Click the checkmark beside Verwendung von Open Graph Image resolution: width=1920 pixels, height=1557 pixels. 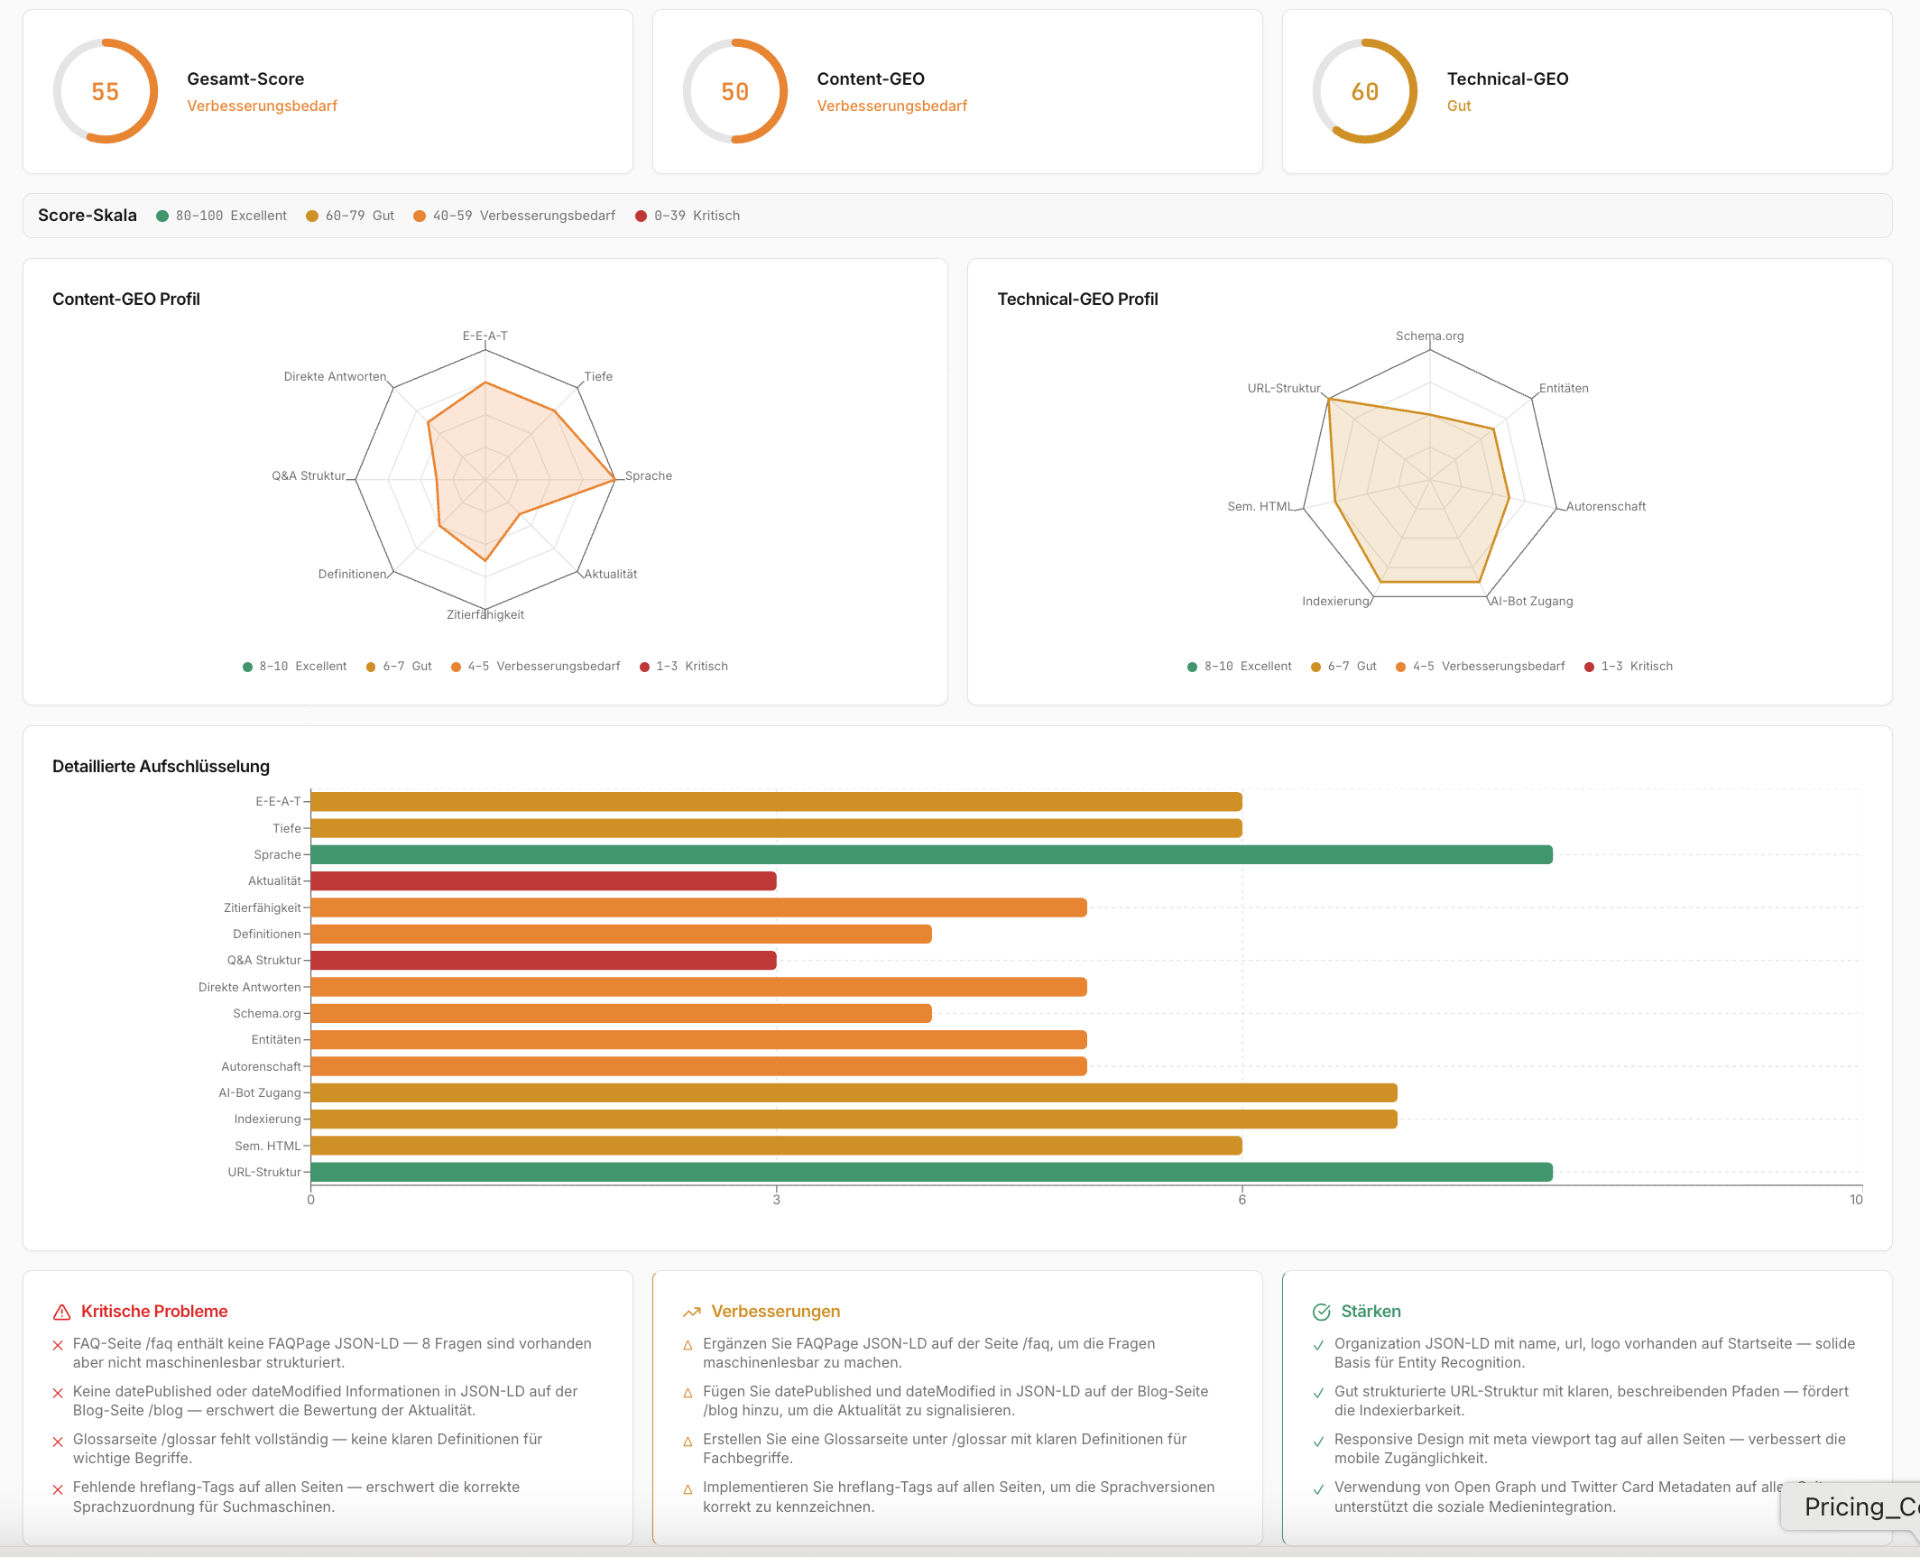click(x=1319, y=1490)
